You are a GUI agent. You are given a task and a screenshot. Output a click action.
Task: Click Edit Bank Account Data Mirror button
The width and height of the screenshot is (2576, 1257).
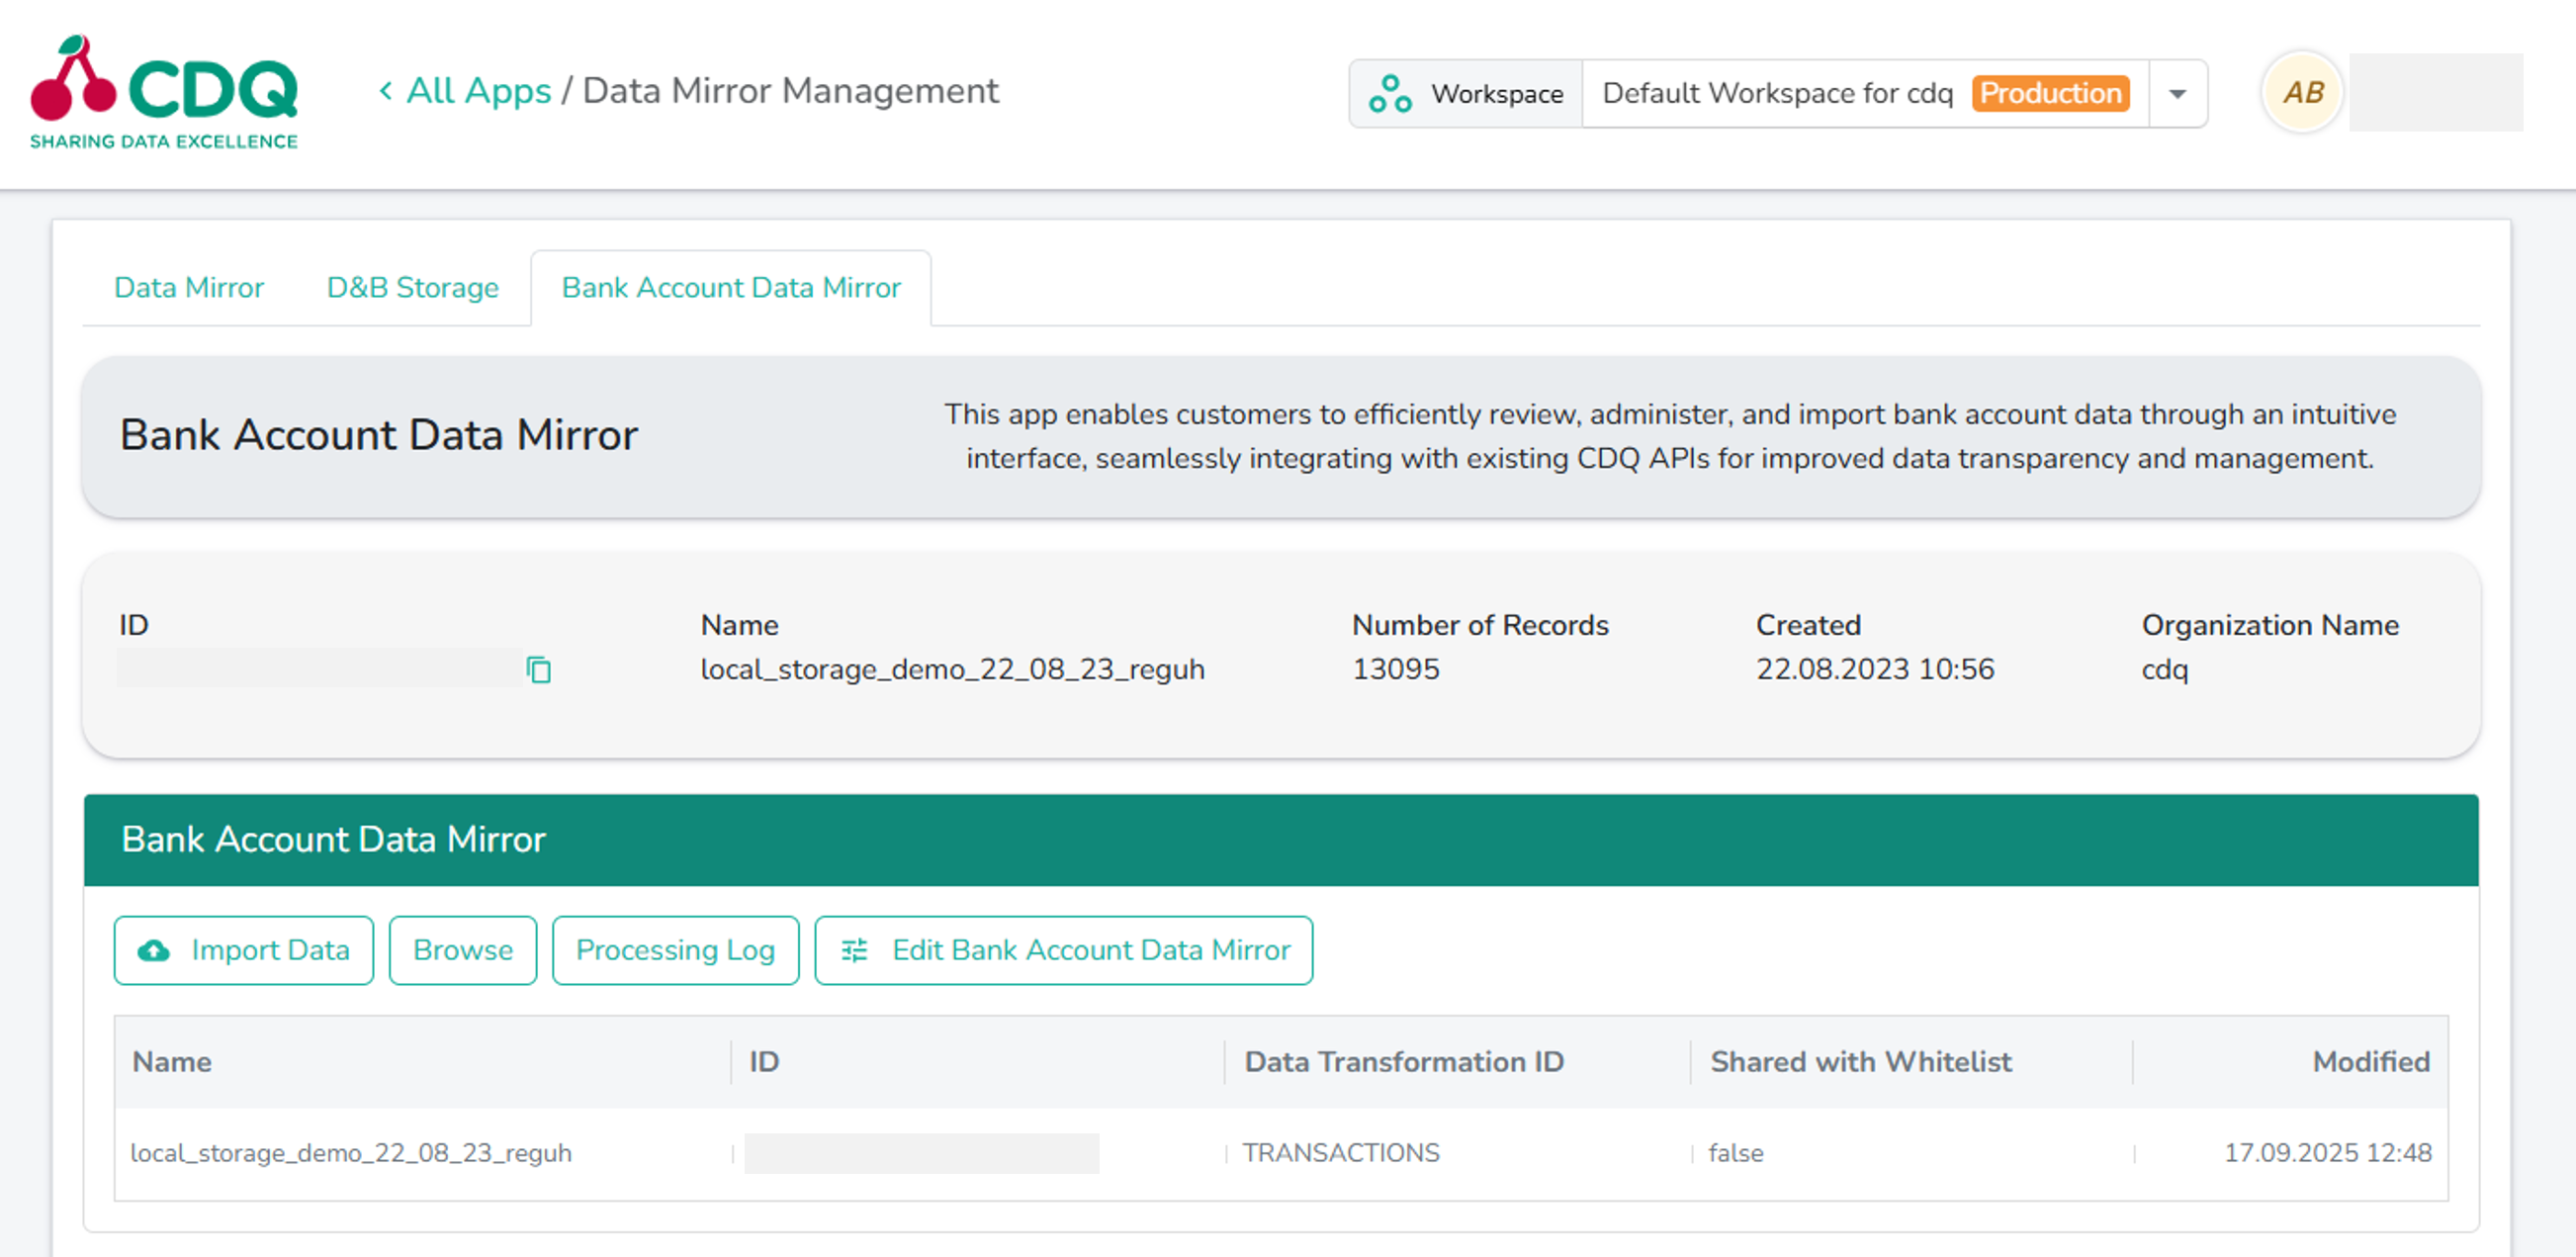tap(1064, 950)
